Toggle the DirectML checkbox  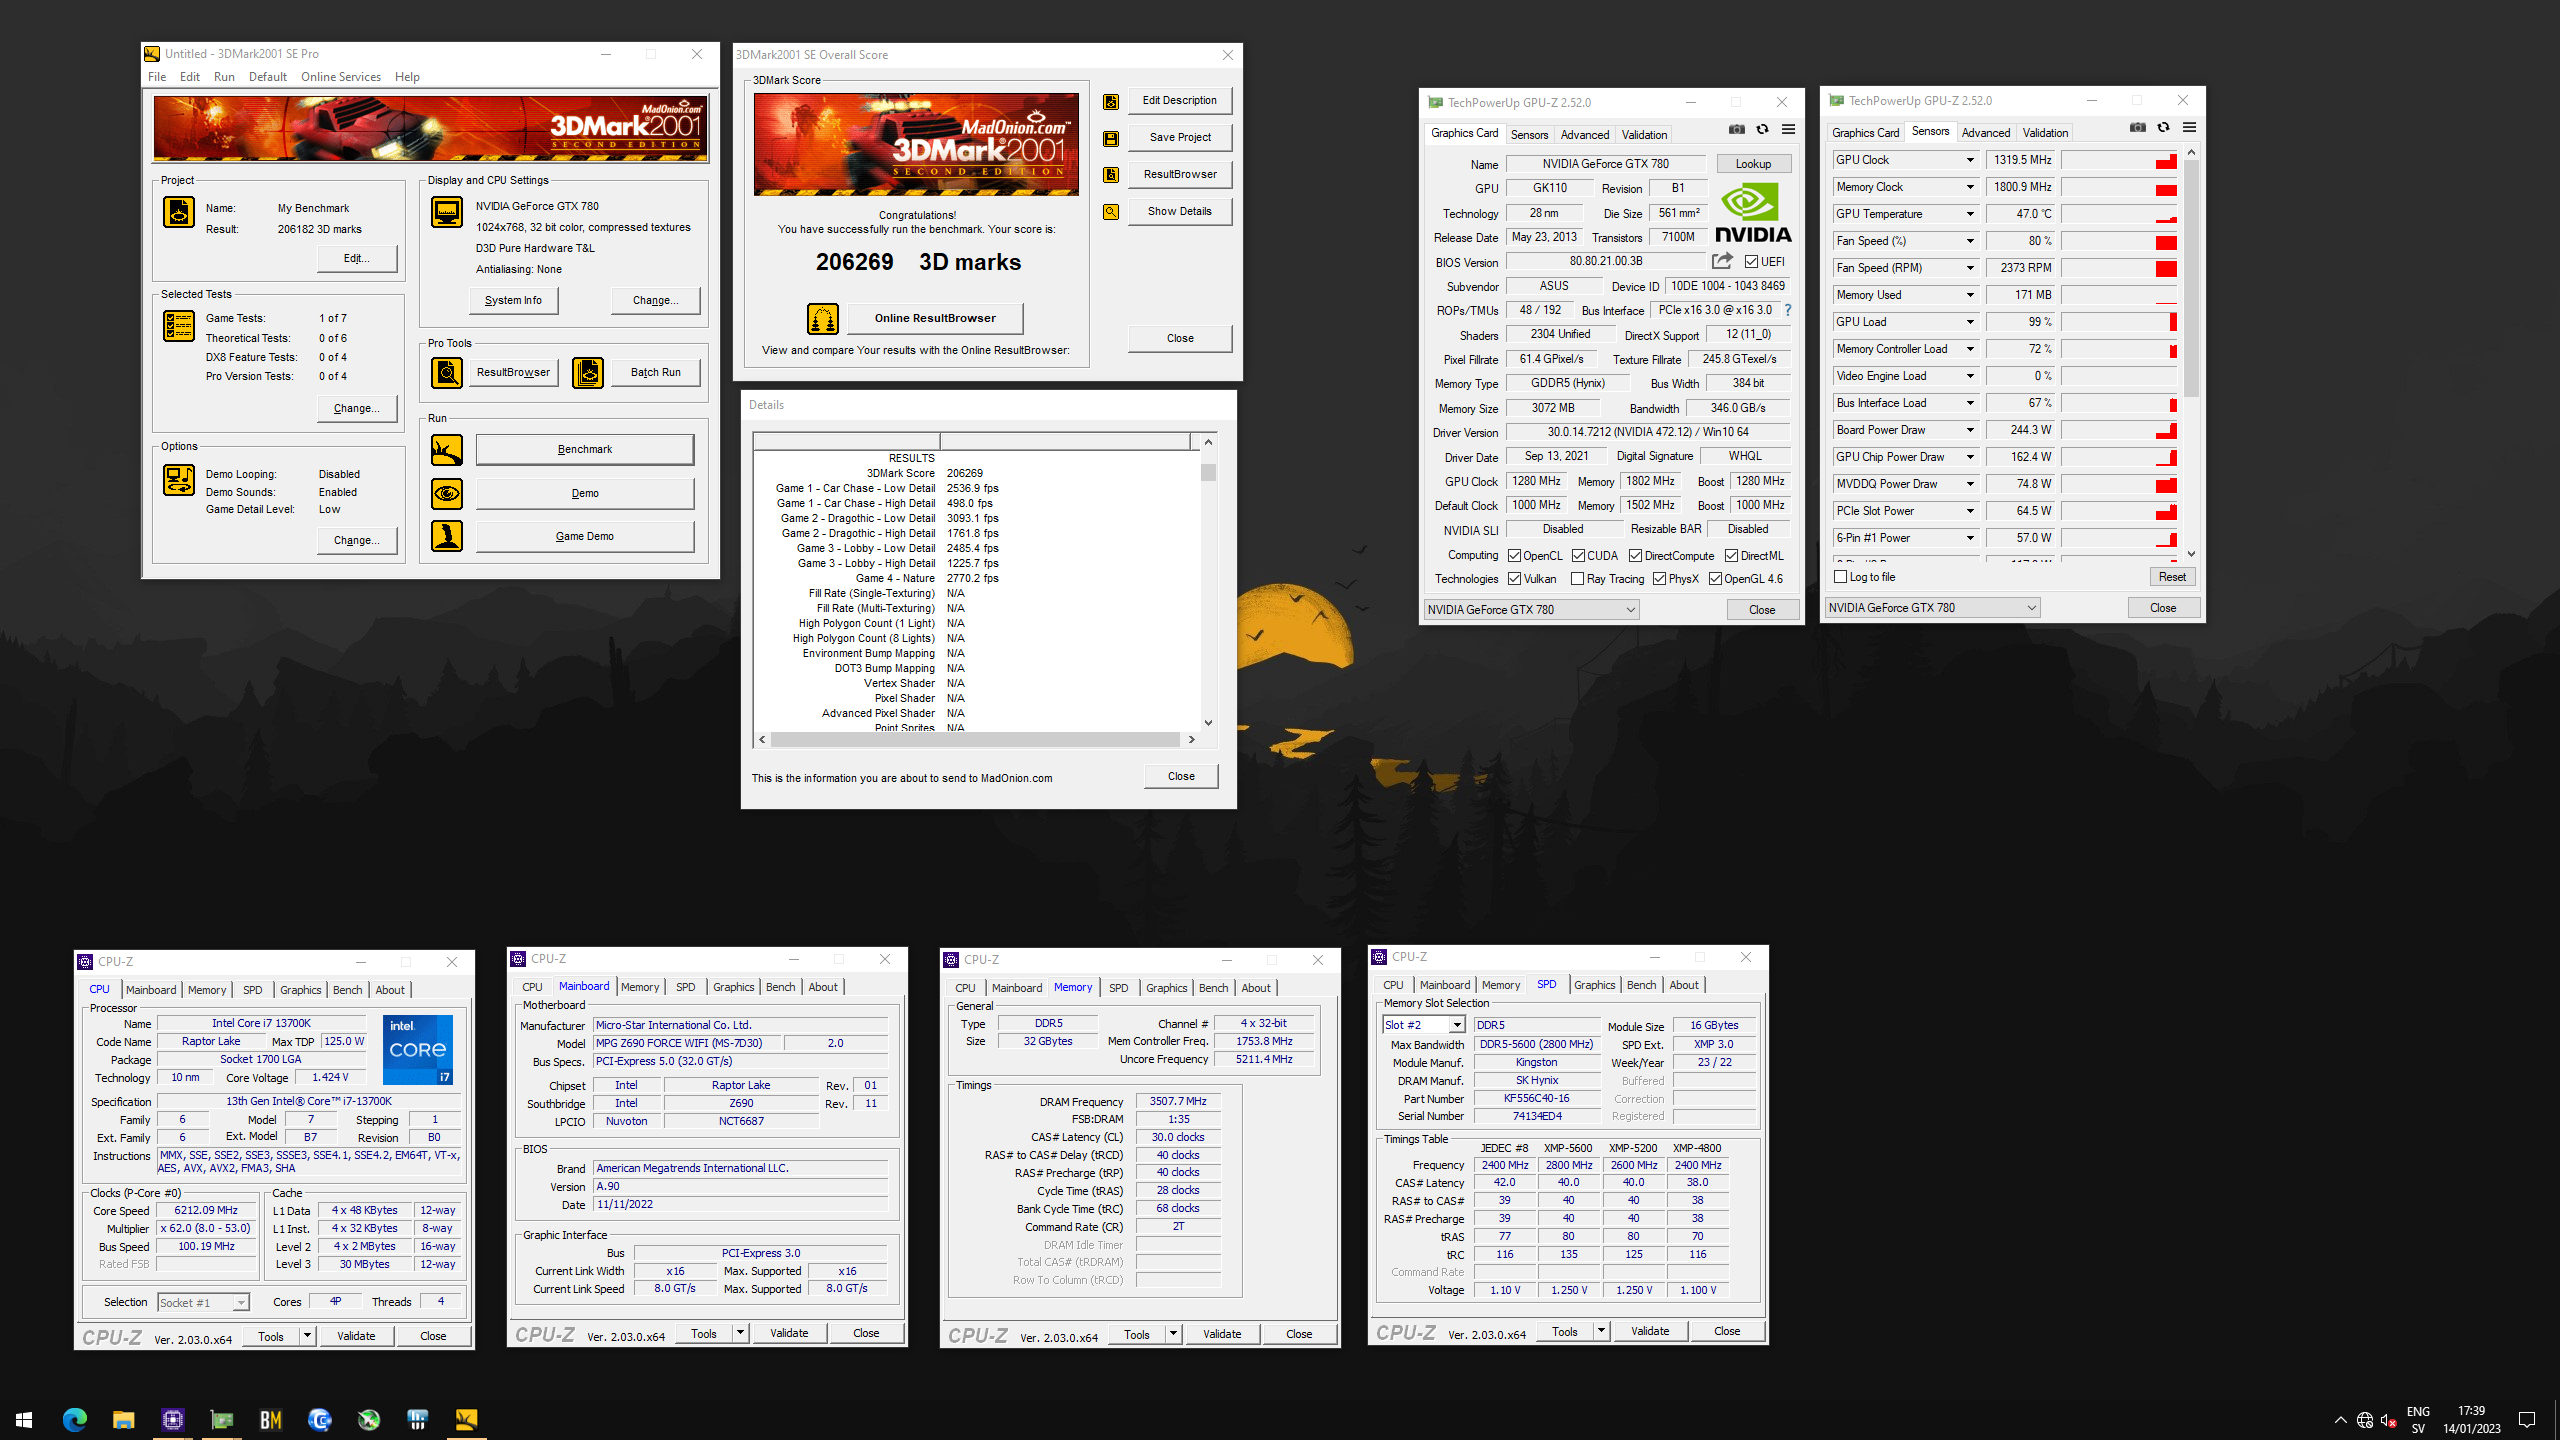(x=1732, y=556)
